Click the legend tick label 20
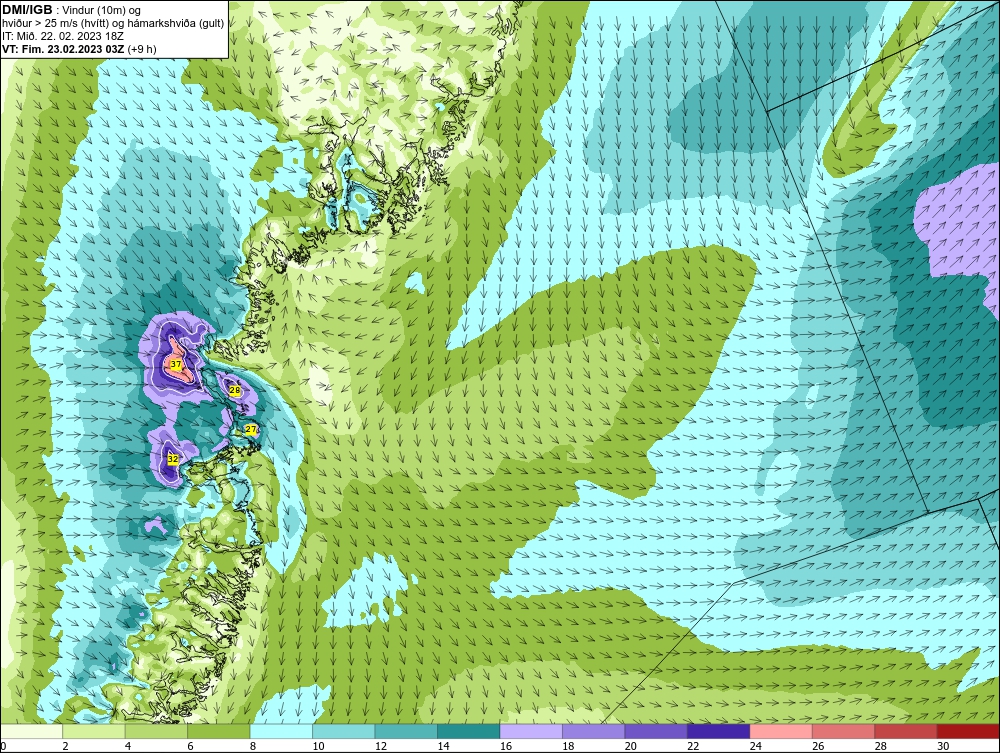Screen dimensions: 1000x753 (x=631, y=746)
